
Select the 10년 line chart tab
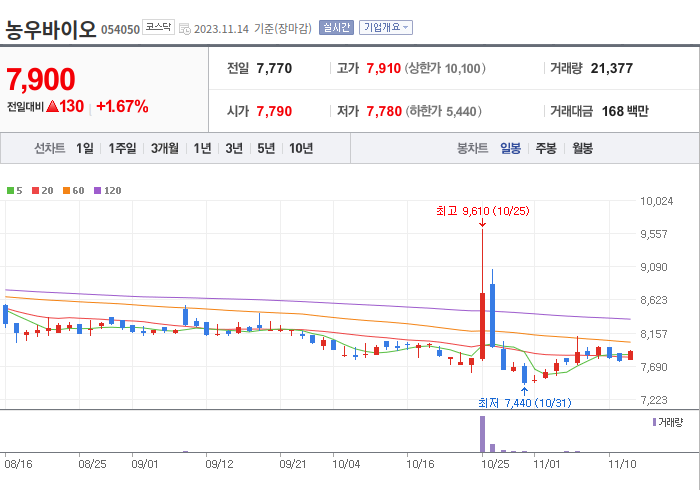pos(301,148)
